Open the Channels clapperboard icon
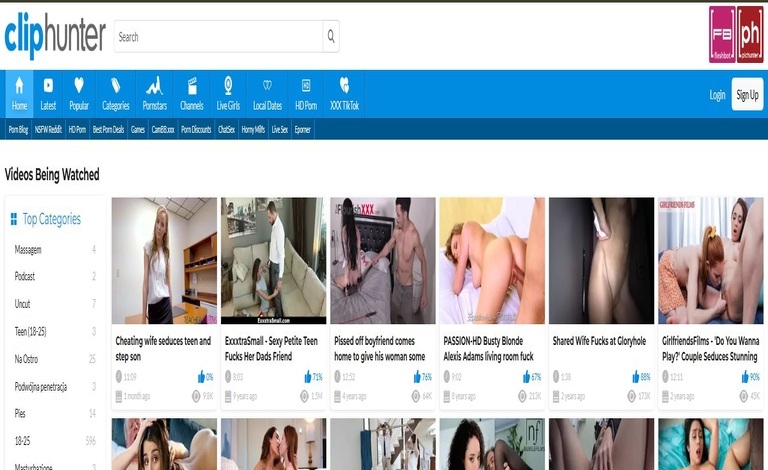 coord(192,86)
